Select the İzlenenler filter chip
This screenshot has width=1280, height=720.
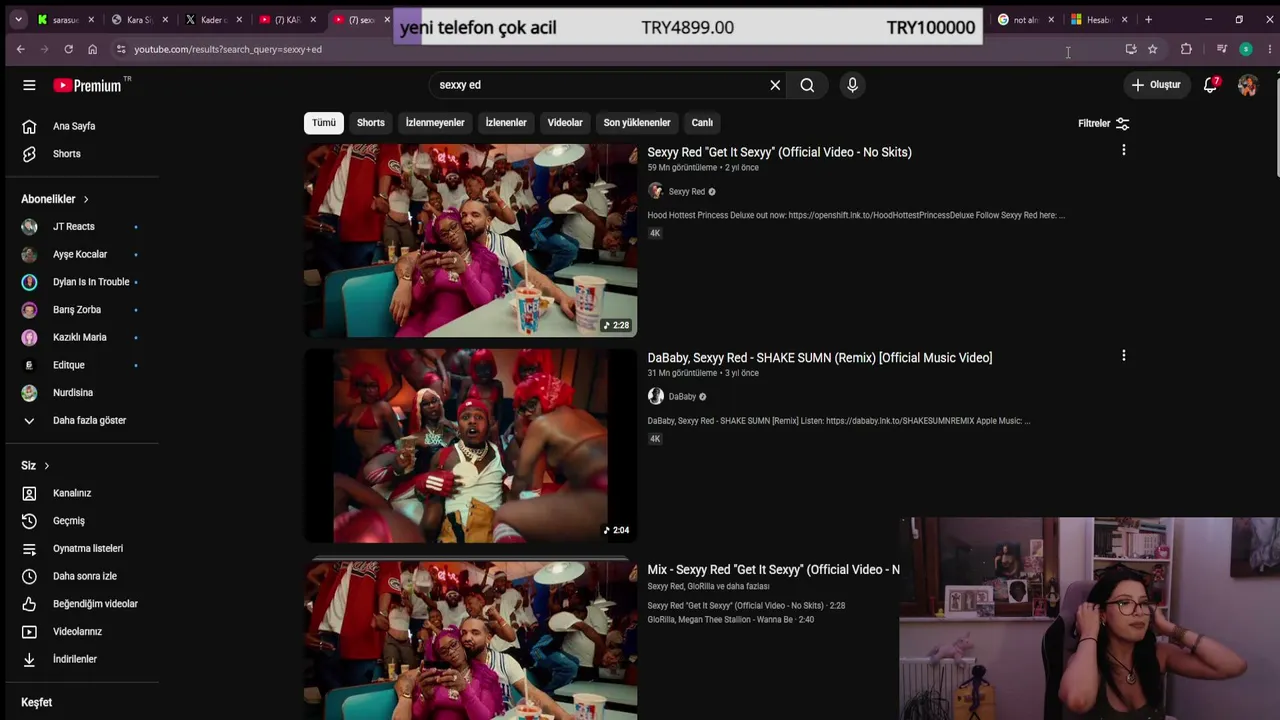(x=506, y=123)
